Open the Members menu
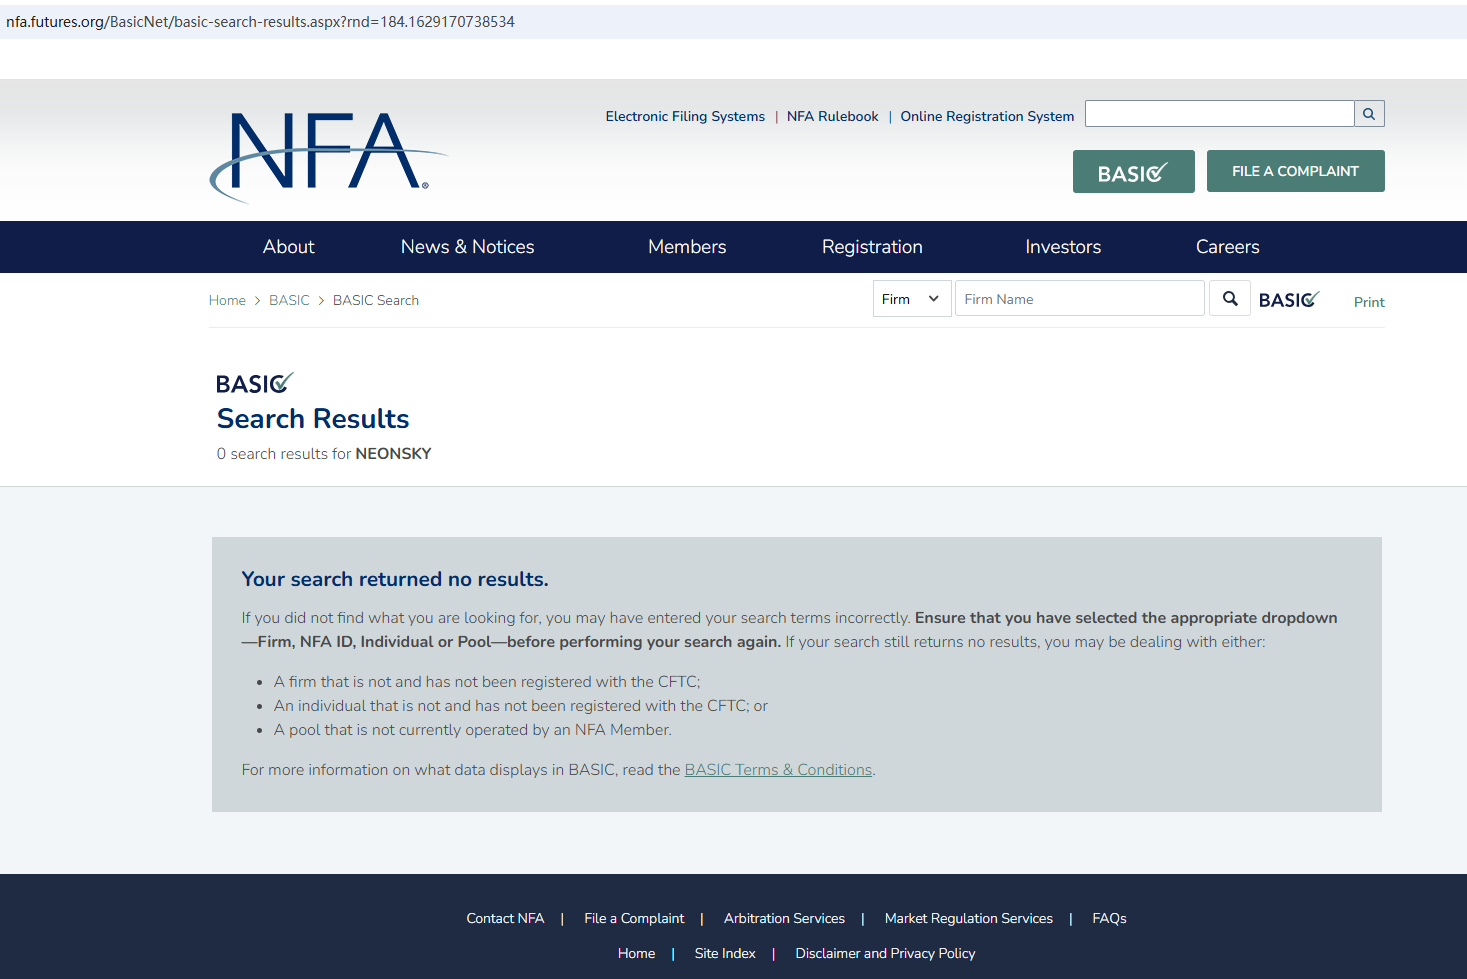 687,247
